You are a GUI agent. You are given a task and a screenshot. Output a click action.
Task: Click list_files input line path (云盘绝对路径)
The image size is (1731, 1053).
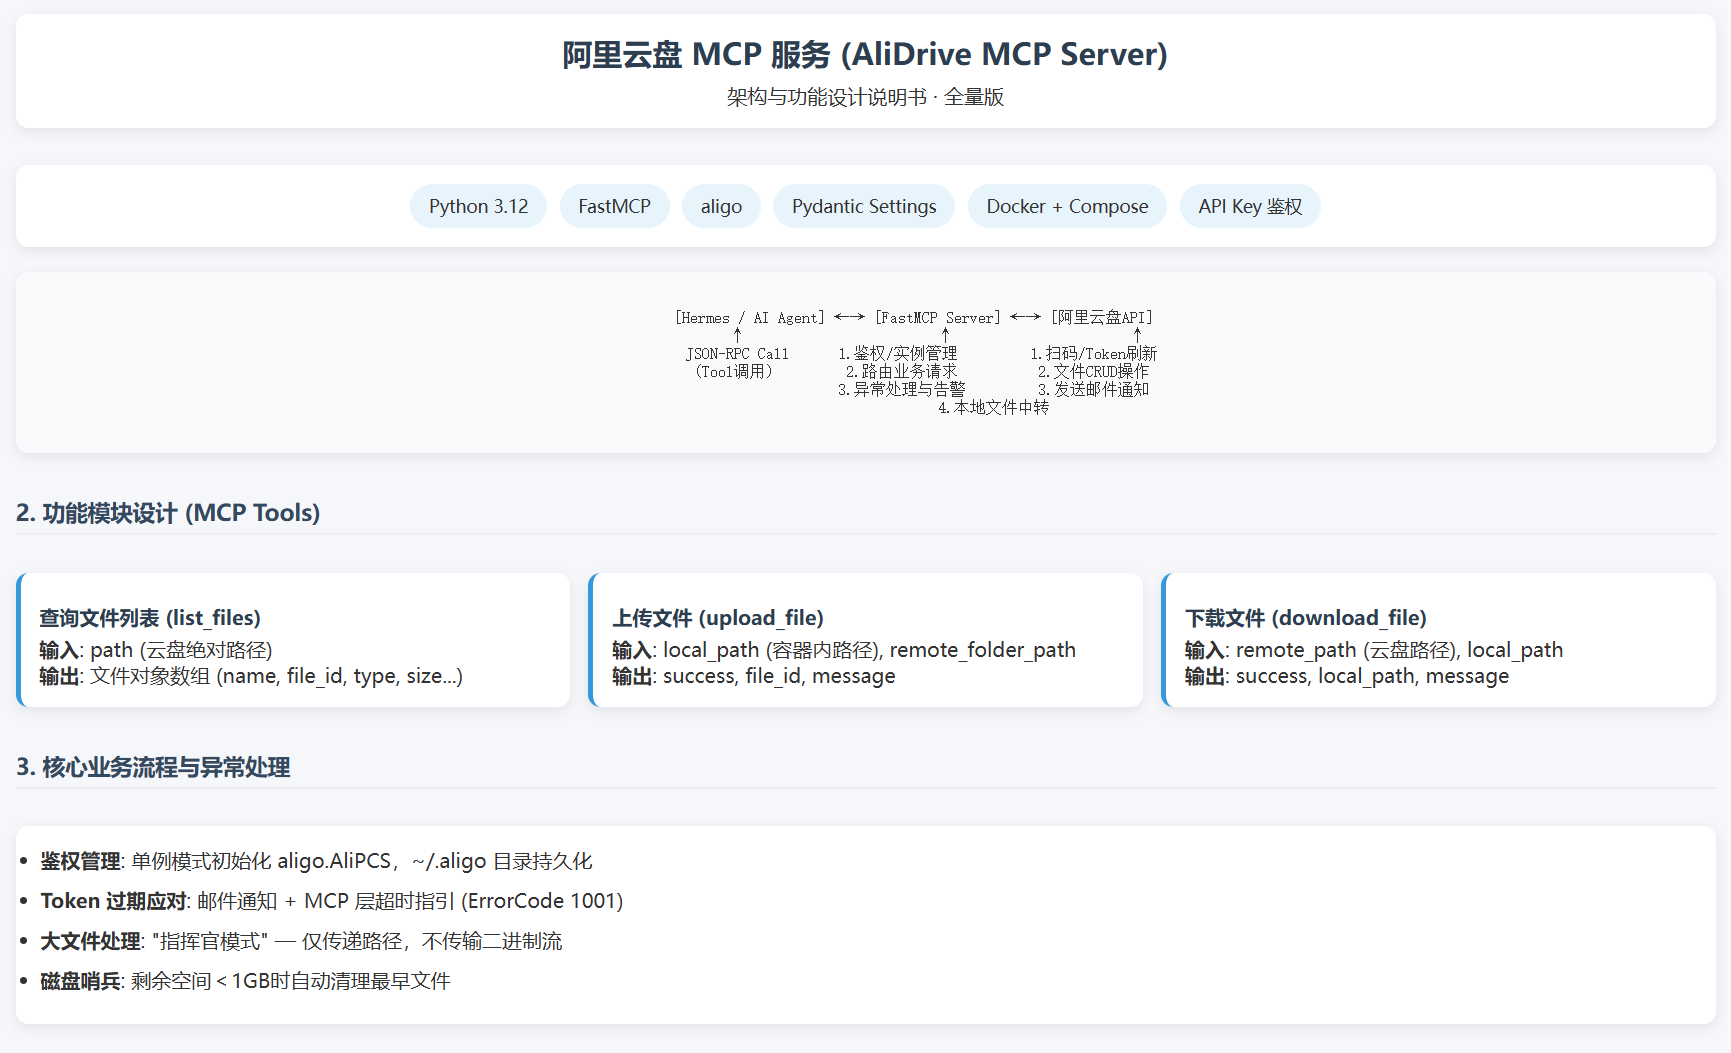[x=156, y=650]
